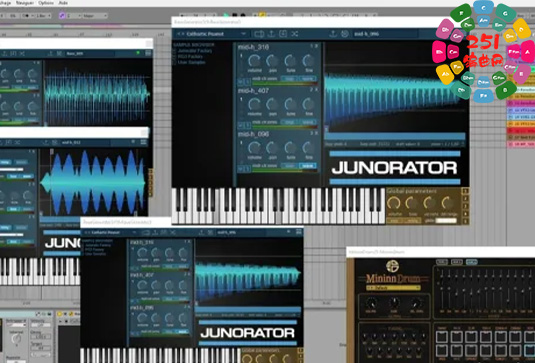The width and height of the screenshot is (535, 363).
Task: Toggle loop mode for mid-h_096 in large Junorator
Action: tap(290, 165)
